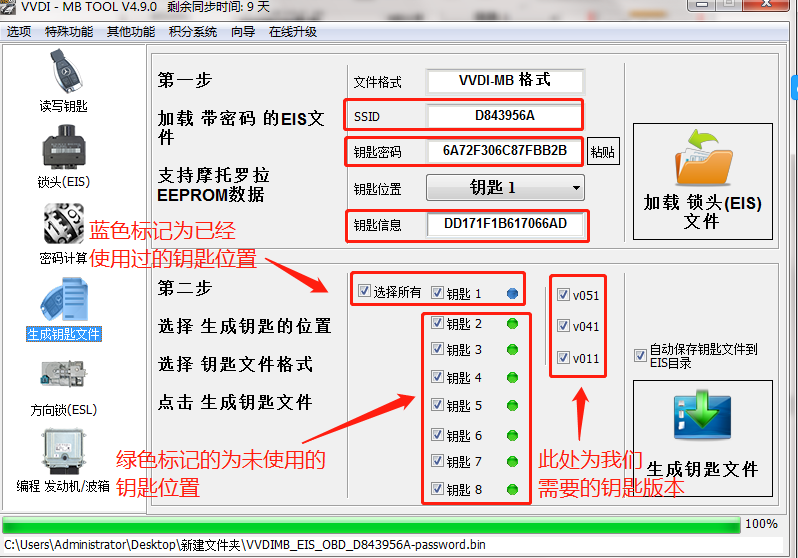This screenshot has width=798, height=558.
Task: Open the 读写钥匙 key icon
Action: [67, 71]
